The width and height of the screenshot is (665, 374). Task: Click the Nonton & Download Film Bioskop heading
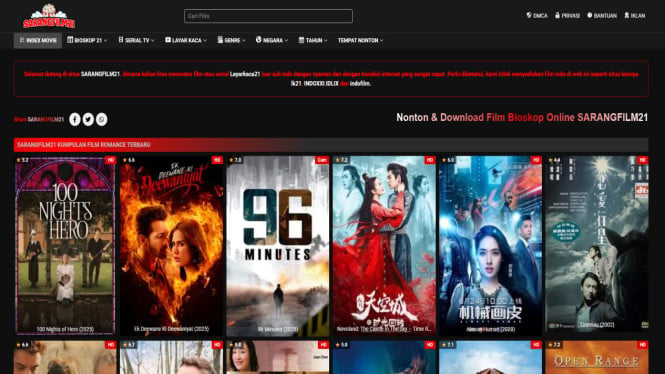tap(522, 117)
